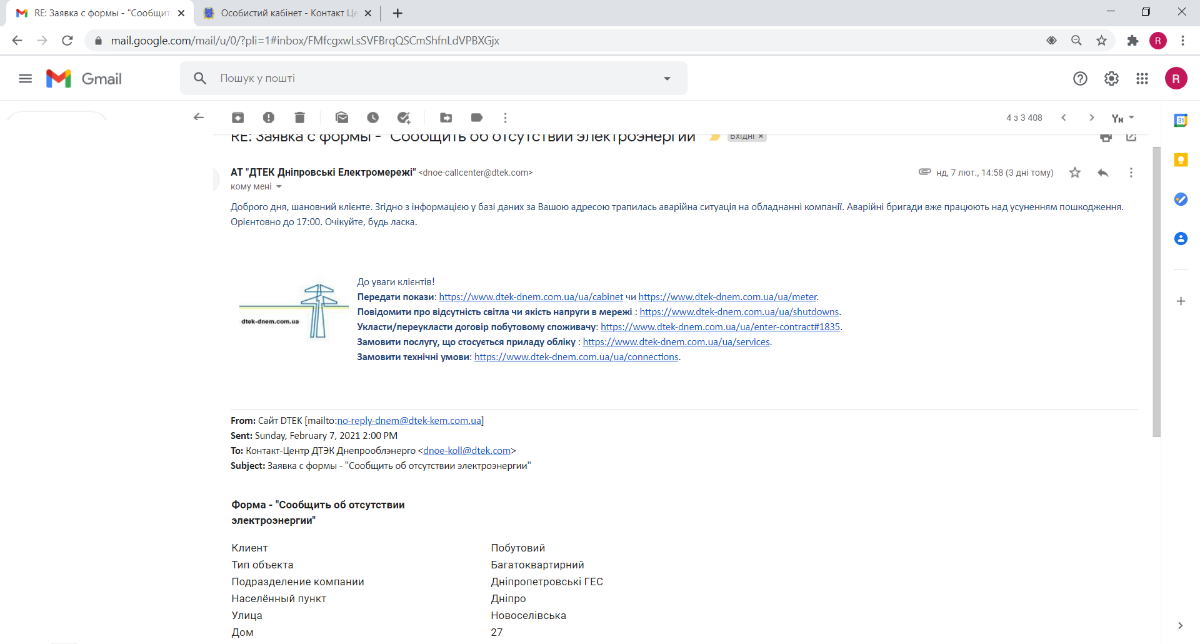Open Chrome profile avatar in toolbar

(1158, 40)
